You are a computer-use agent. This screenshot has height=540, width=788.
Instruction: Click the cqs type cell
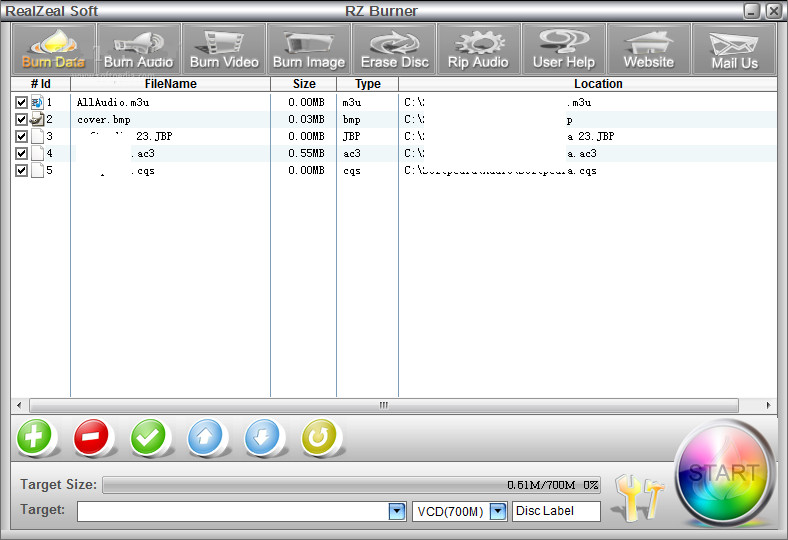[x=352, y=171]
